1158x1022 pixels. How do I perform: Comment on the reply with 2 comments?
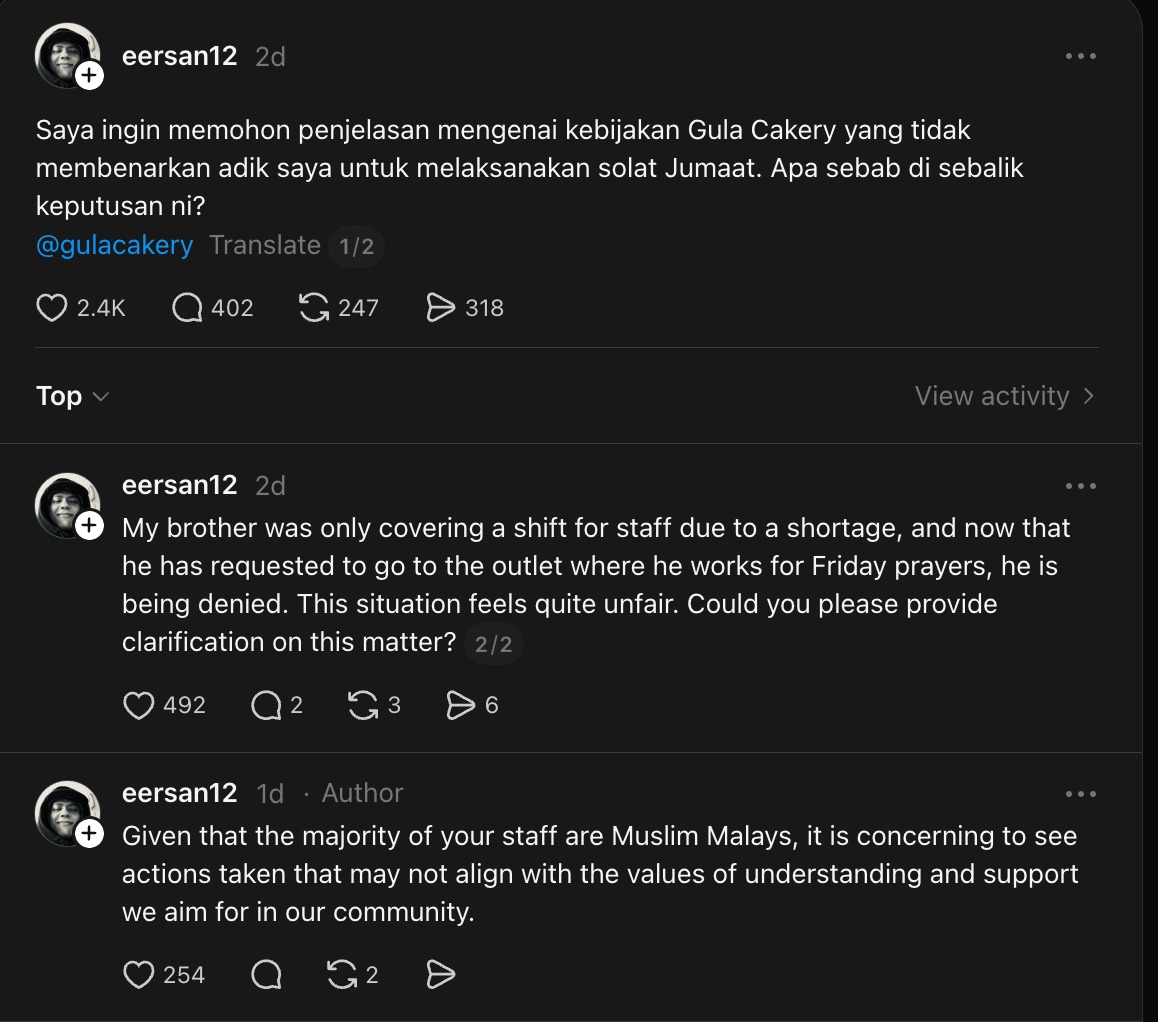pyautogui.click(x=266, y=705)
